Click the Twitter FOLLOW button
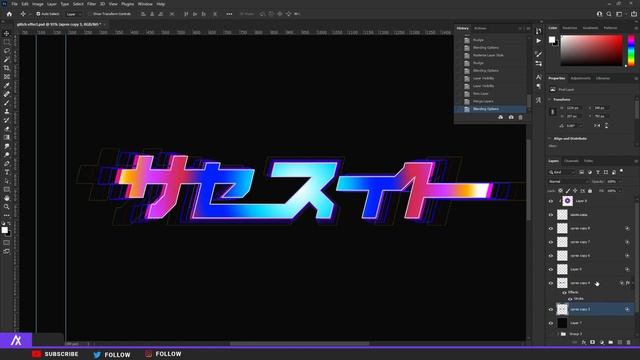 pos(112,354)
